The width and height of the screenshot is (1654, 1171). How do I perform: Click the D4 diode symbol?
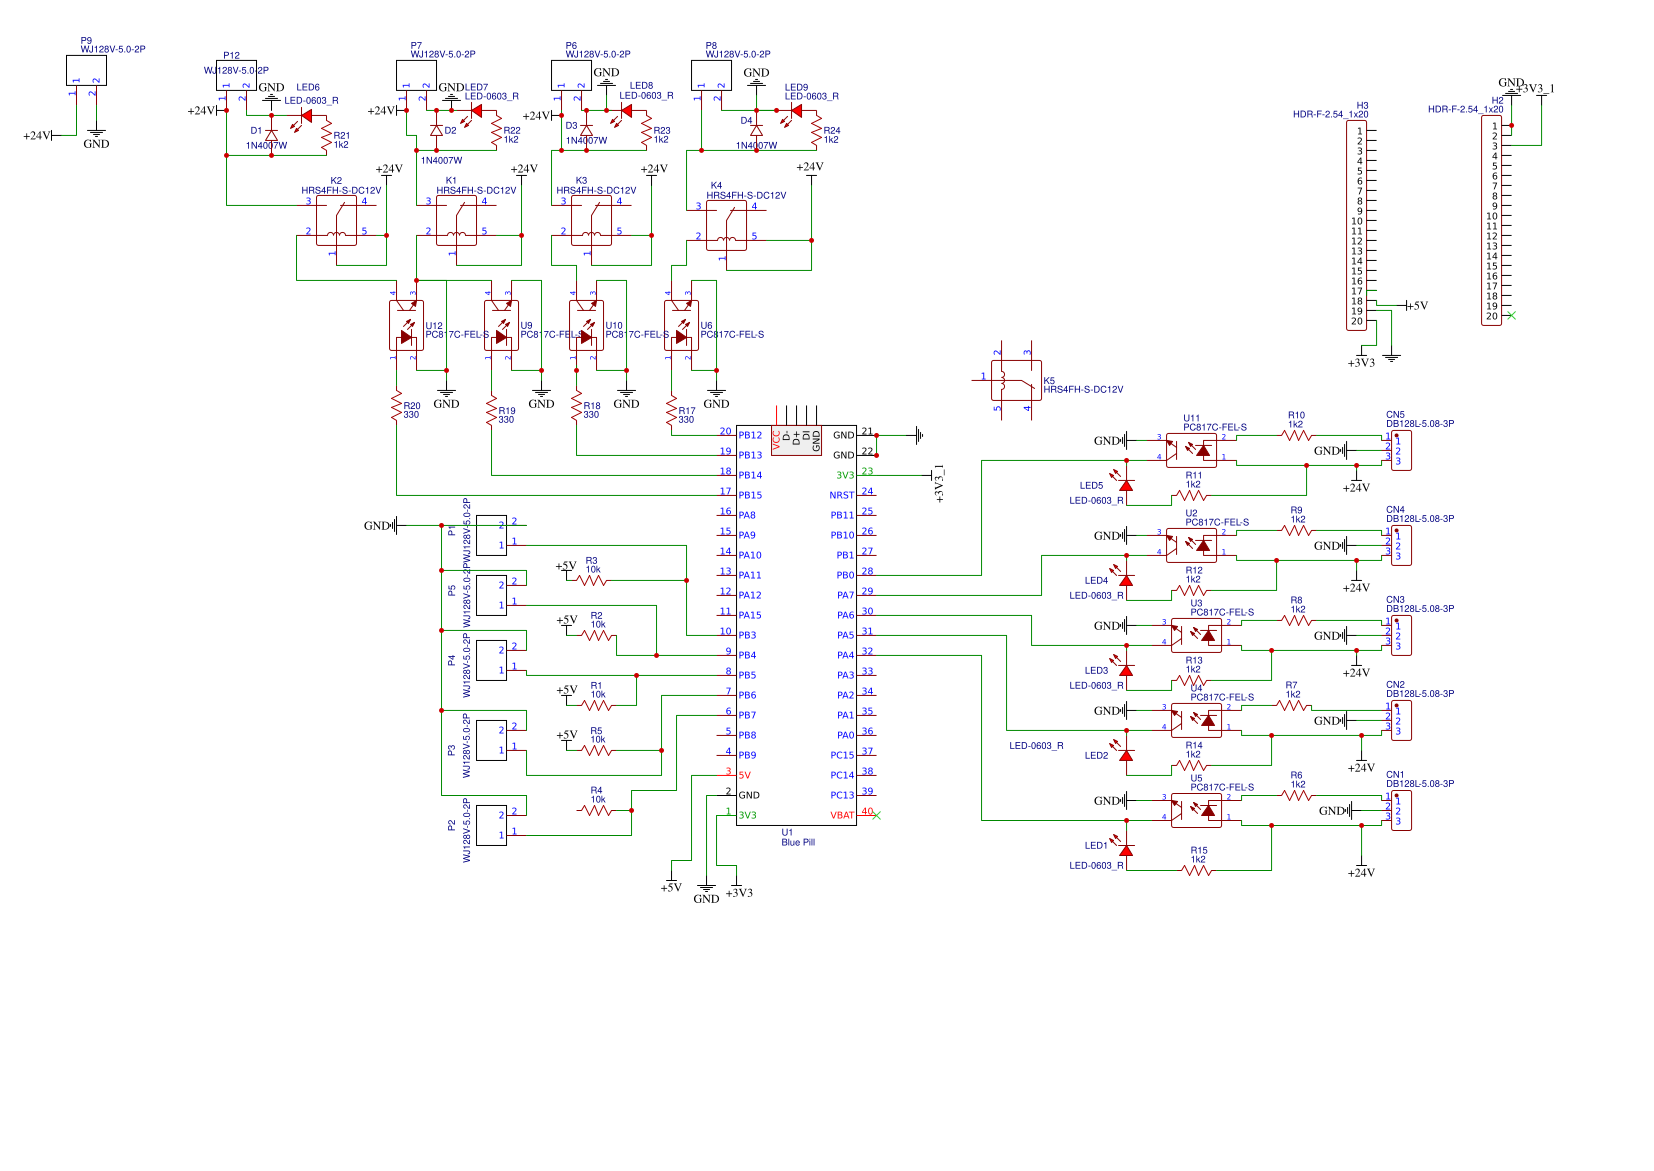click(x=756, y=128)
